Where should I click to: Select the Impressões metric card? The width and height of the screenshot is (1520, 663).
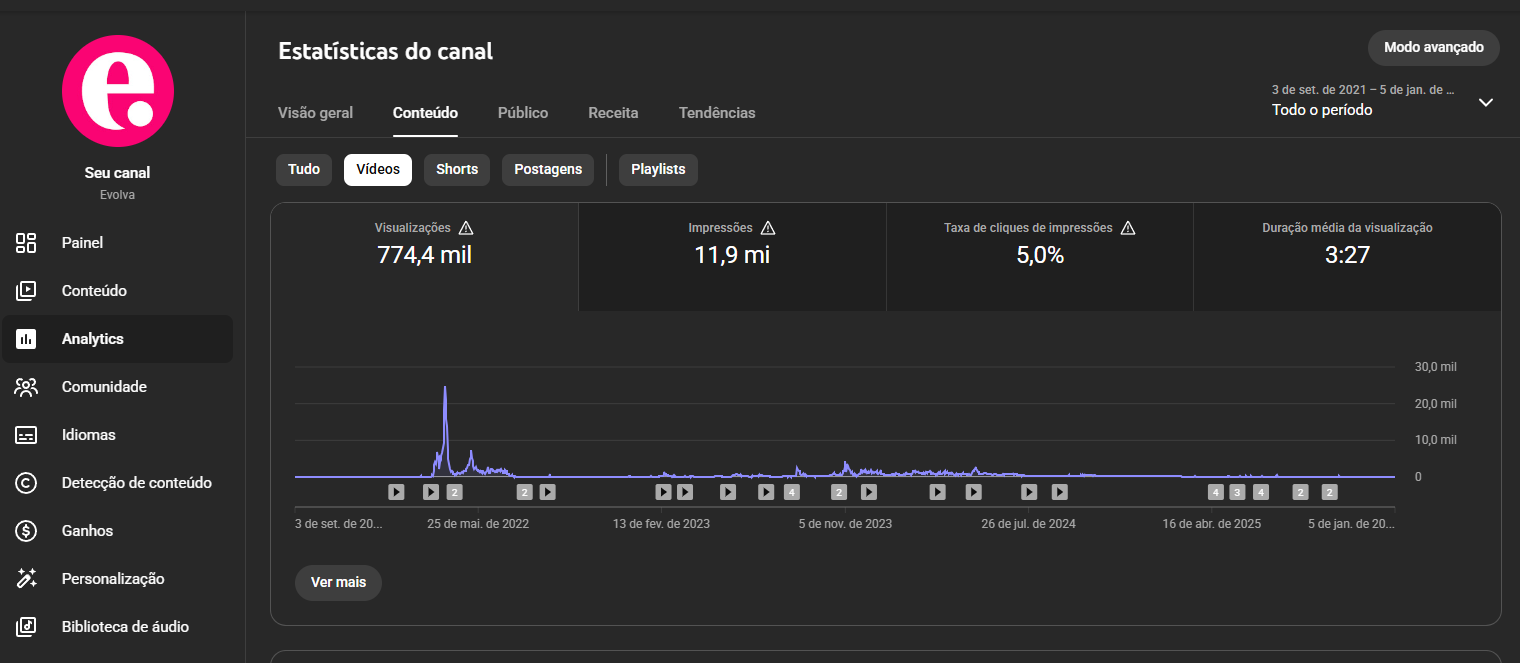pos(732,256)
